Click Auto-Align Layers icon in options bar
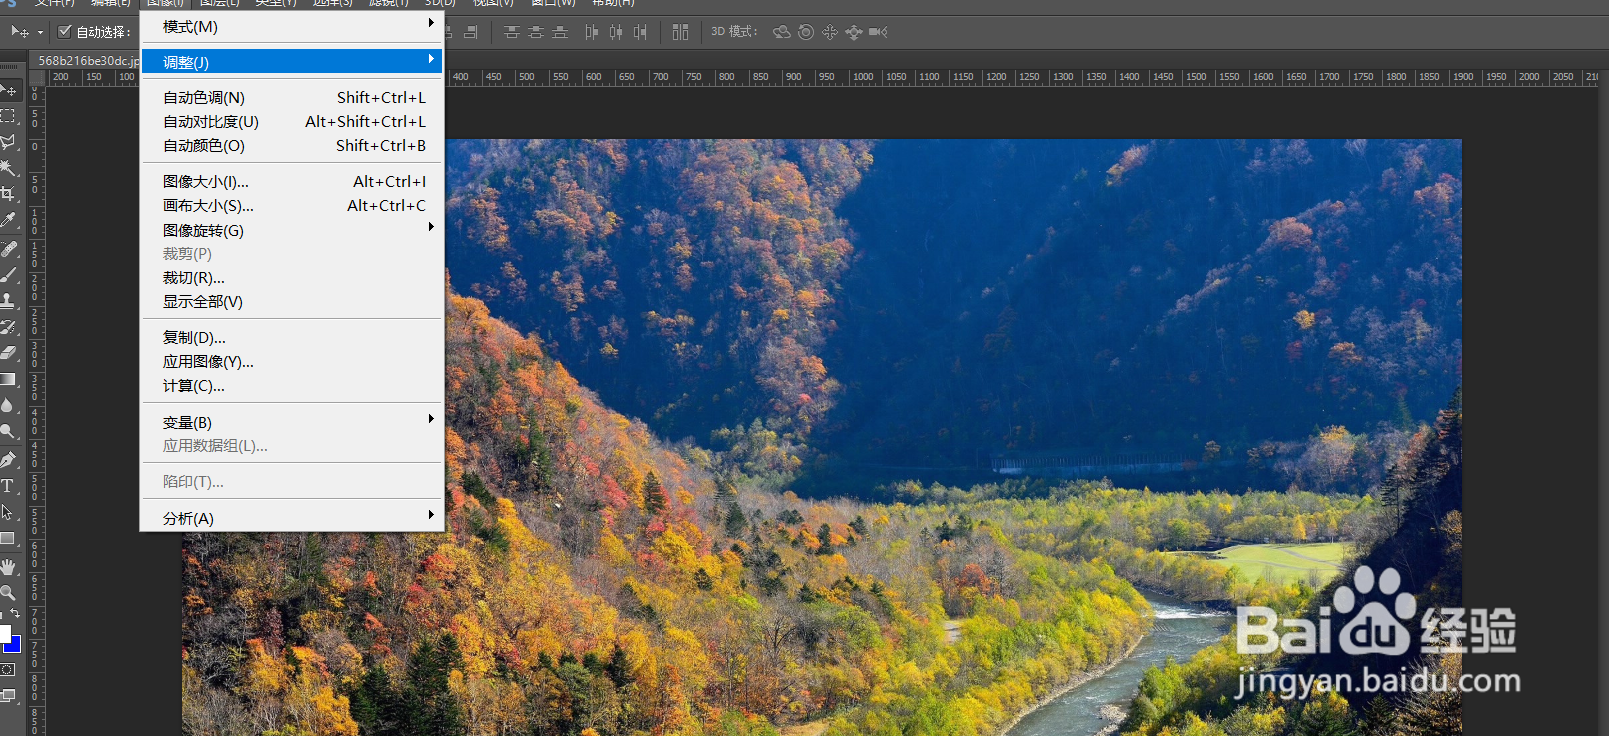The height and width of the screenshot is (736, 1609). (680, 32)
